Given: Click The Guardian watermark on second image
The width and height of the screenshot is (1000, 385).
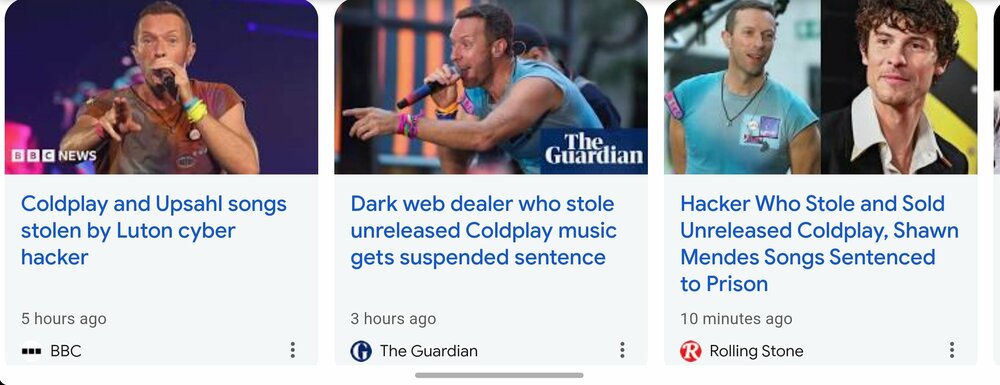Looking at the screenshot, I should click(x=594, y=149).
